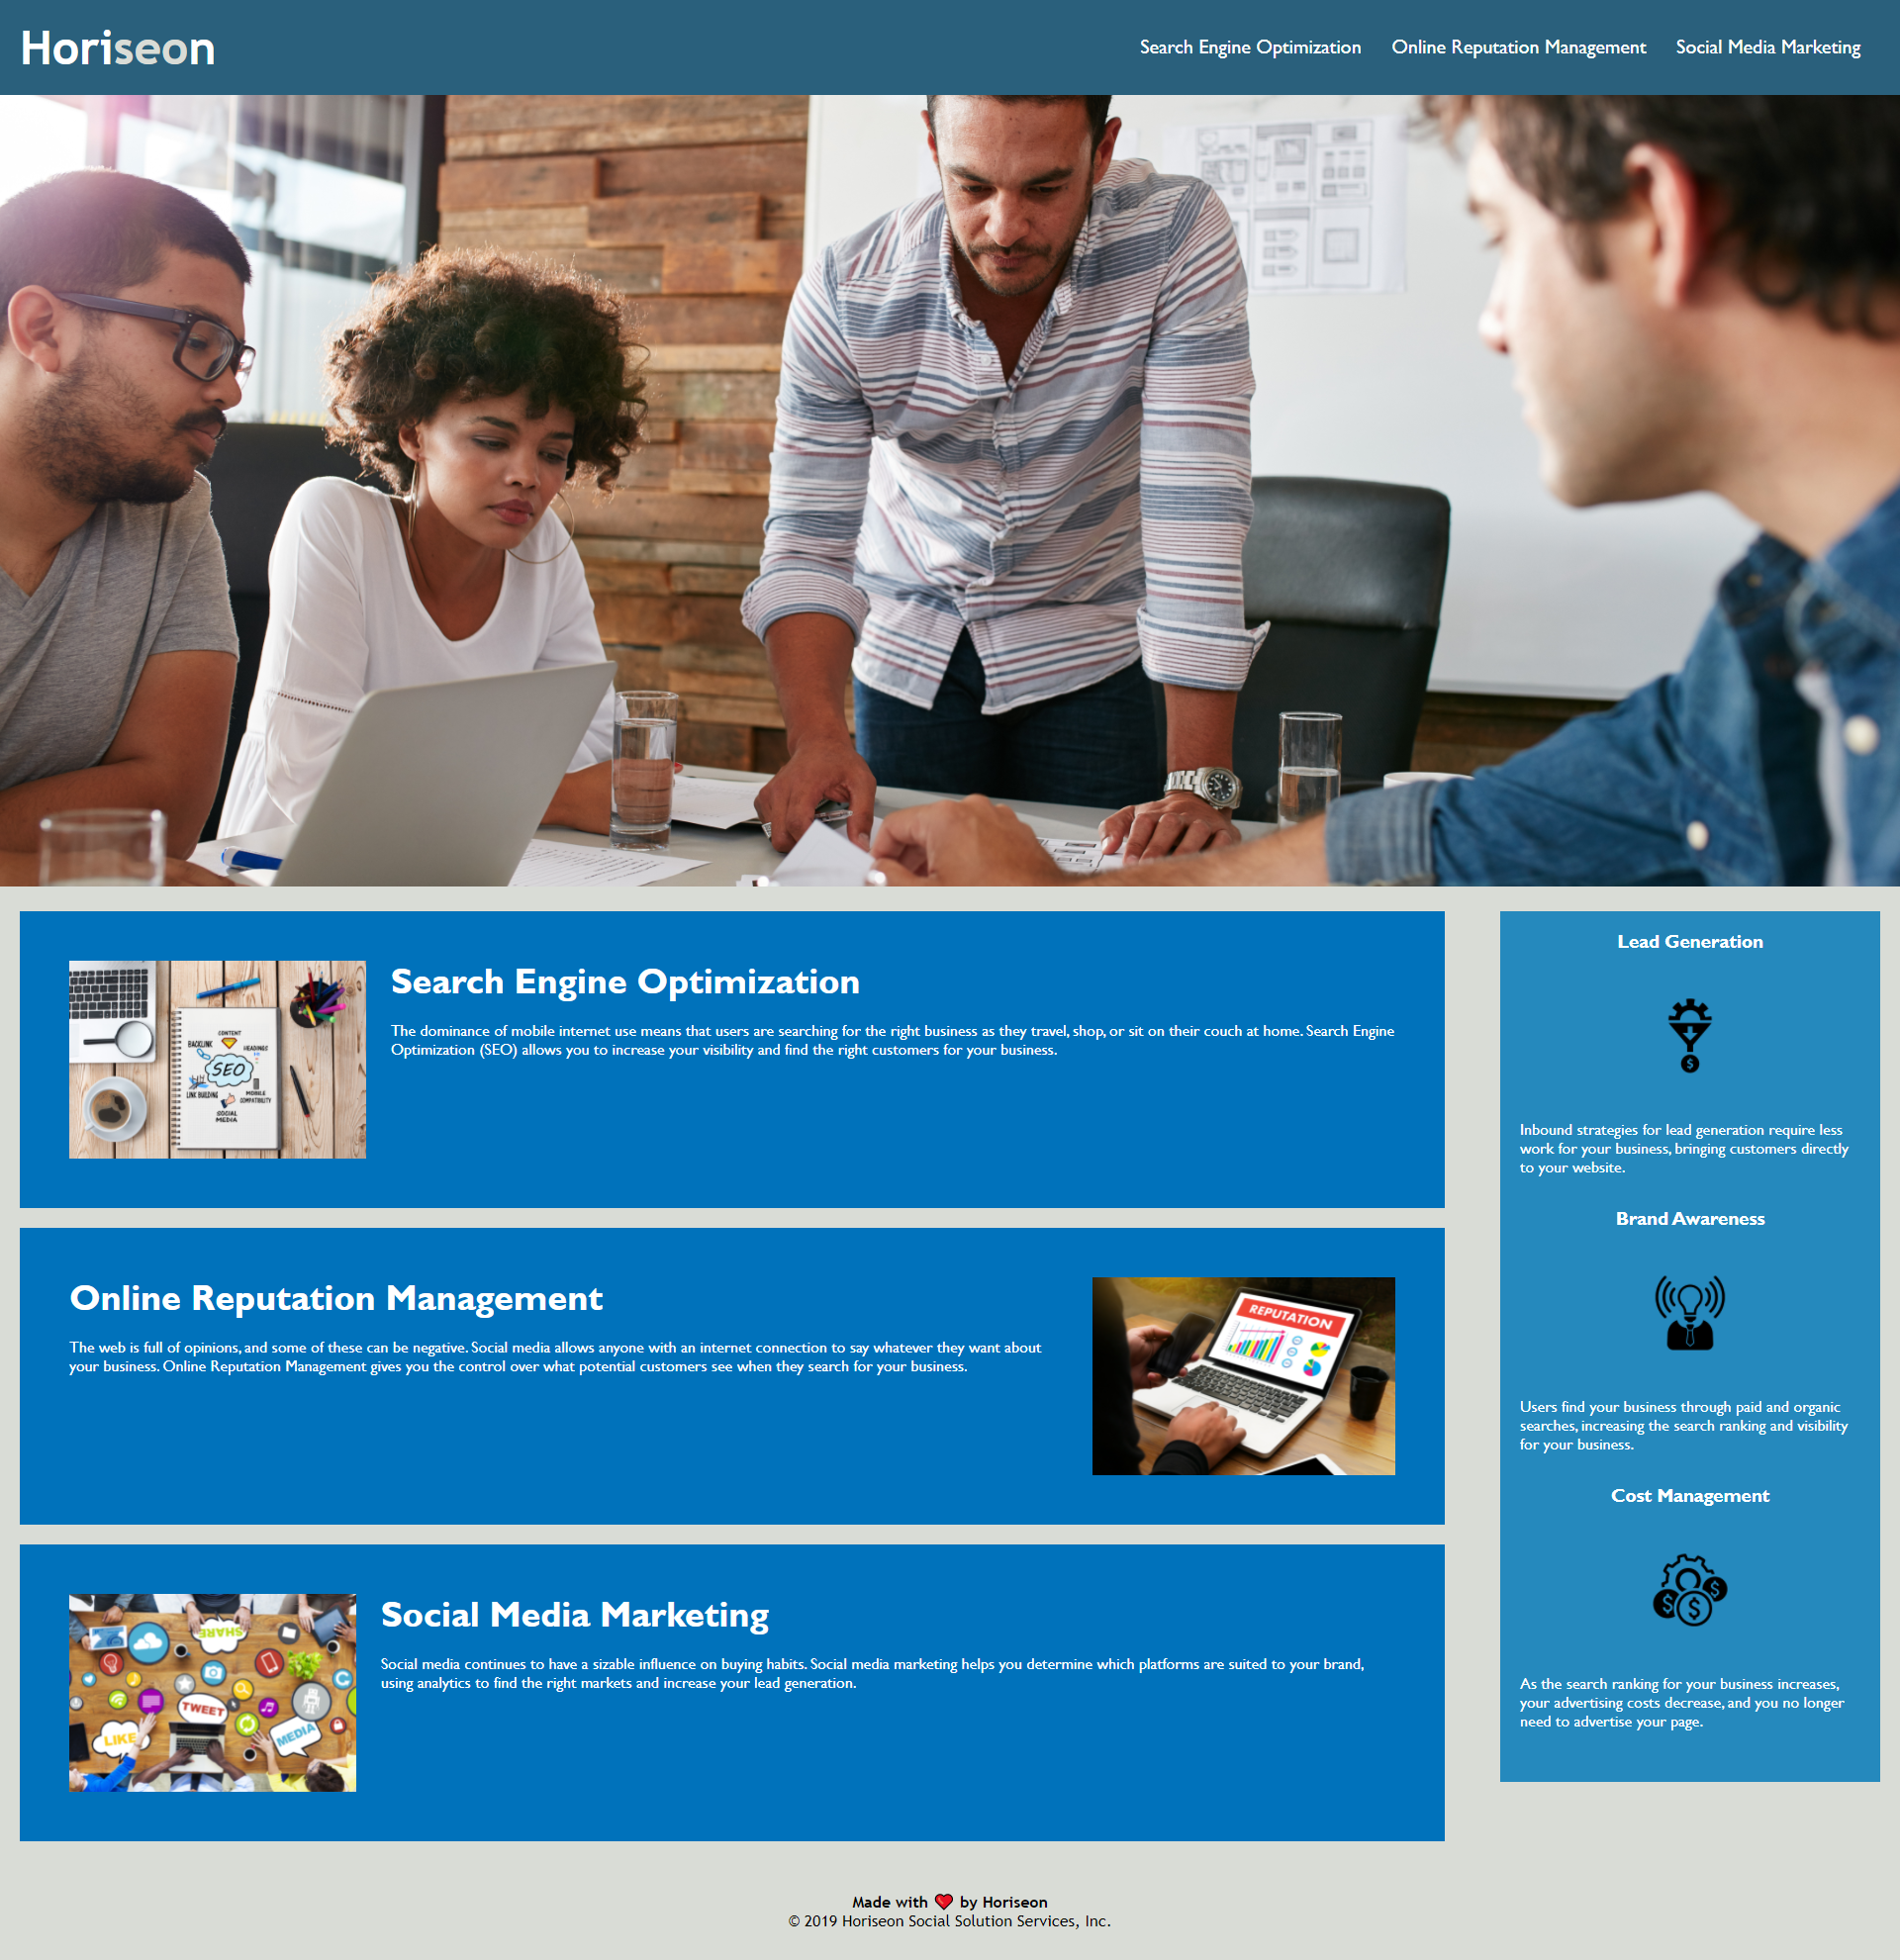Screen dimensions: 1900x1960
Task: Click the Search Engine Optimization nav link
Action: [1249, 47]
